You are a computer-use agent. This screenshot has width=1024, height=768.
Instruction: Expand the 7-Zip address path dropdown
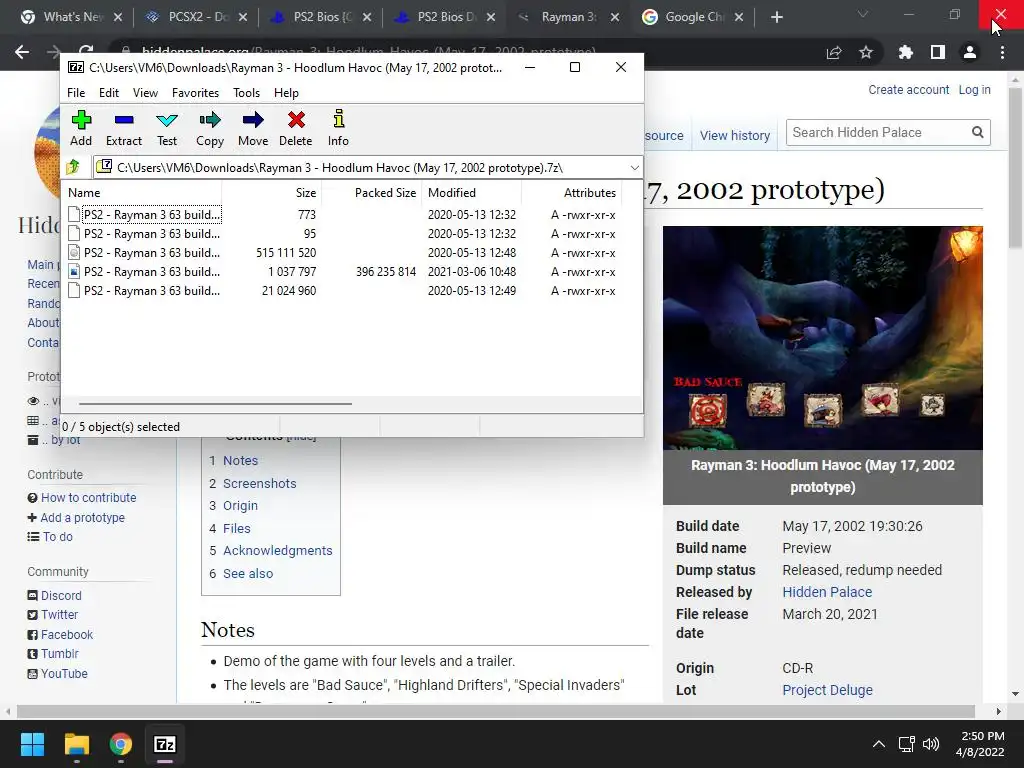pos(634,168)
